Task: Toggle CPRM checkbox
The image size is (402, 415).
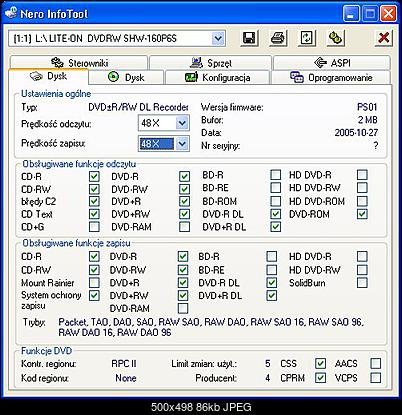Action: pyautogui.click(x=320, y=378)
